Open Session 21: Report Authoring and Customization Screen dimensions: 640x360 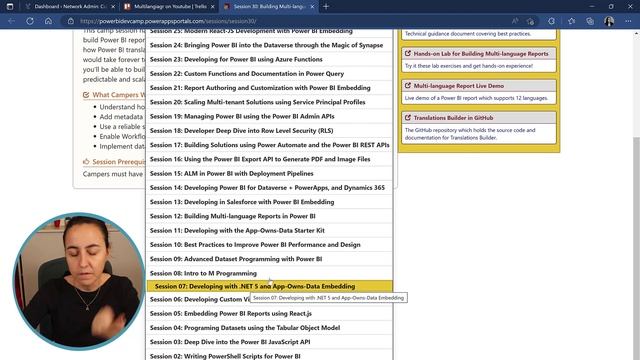(269, 88)
